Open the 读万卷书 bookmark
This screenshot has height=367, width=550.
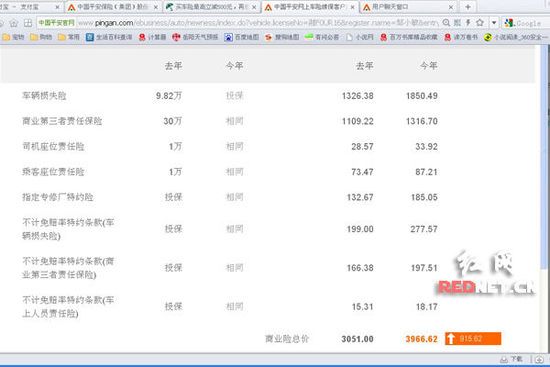tap(461, 37)
